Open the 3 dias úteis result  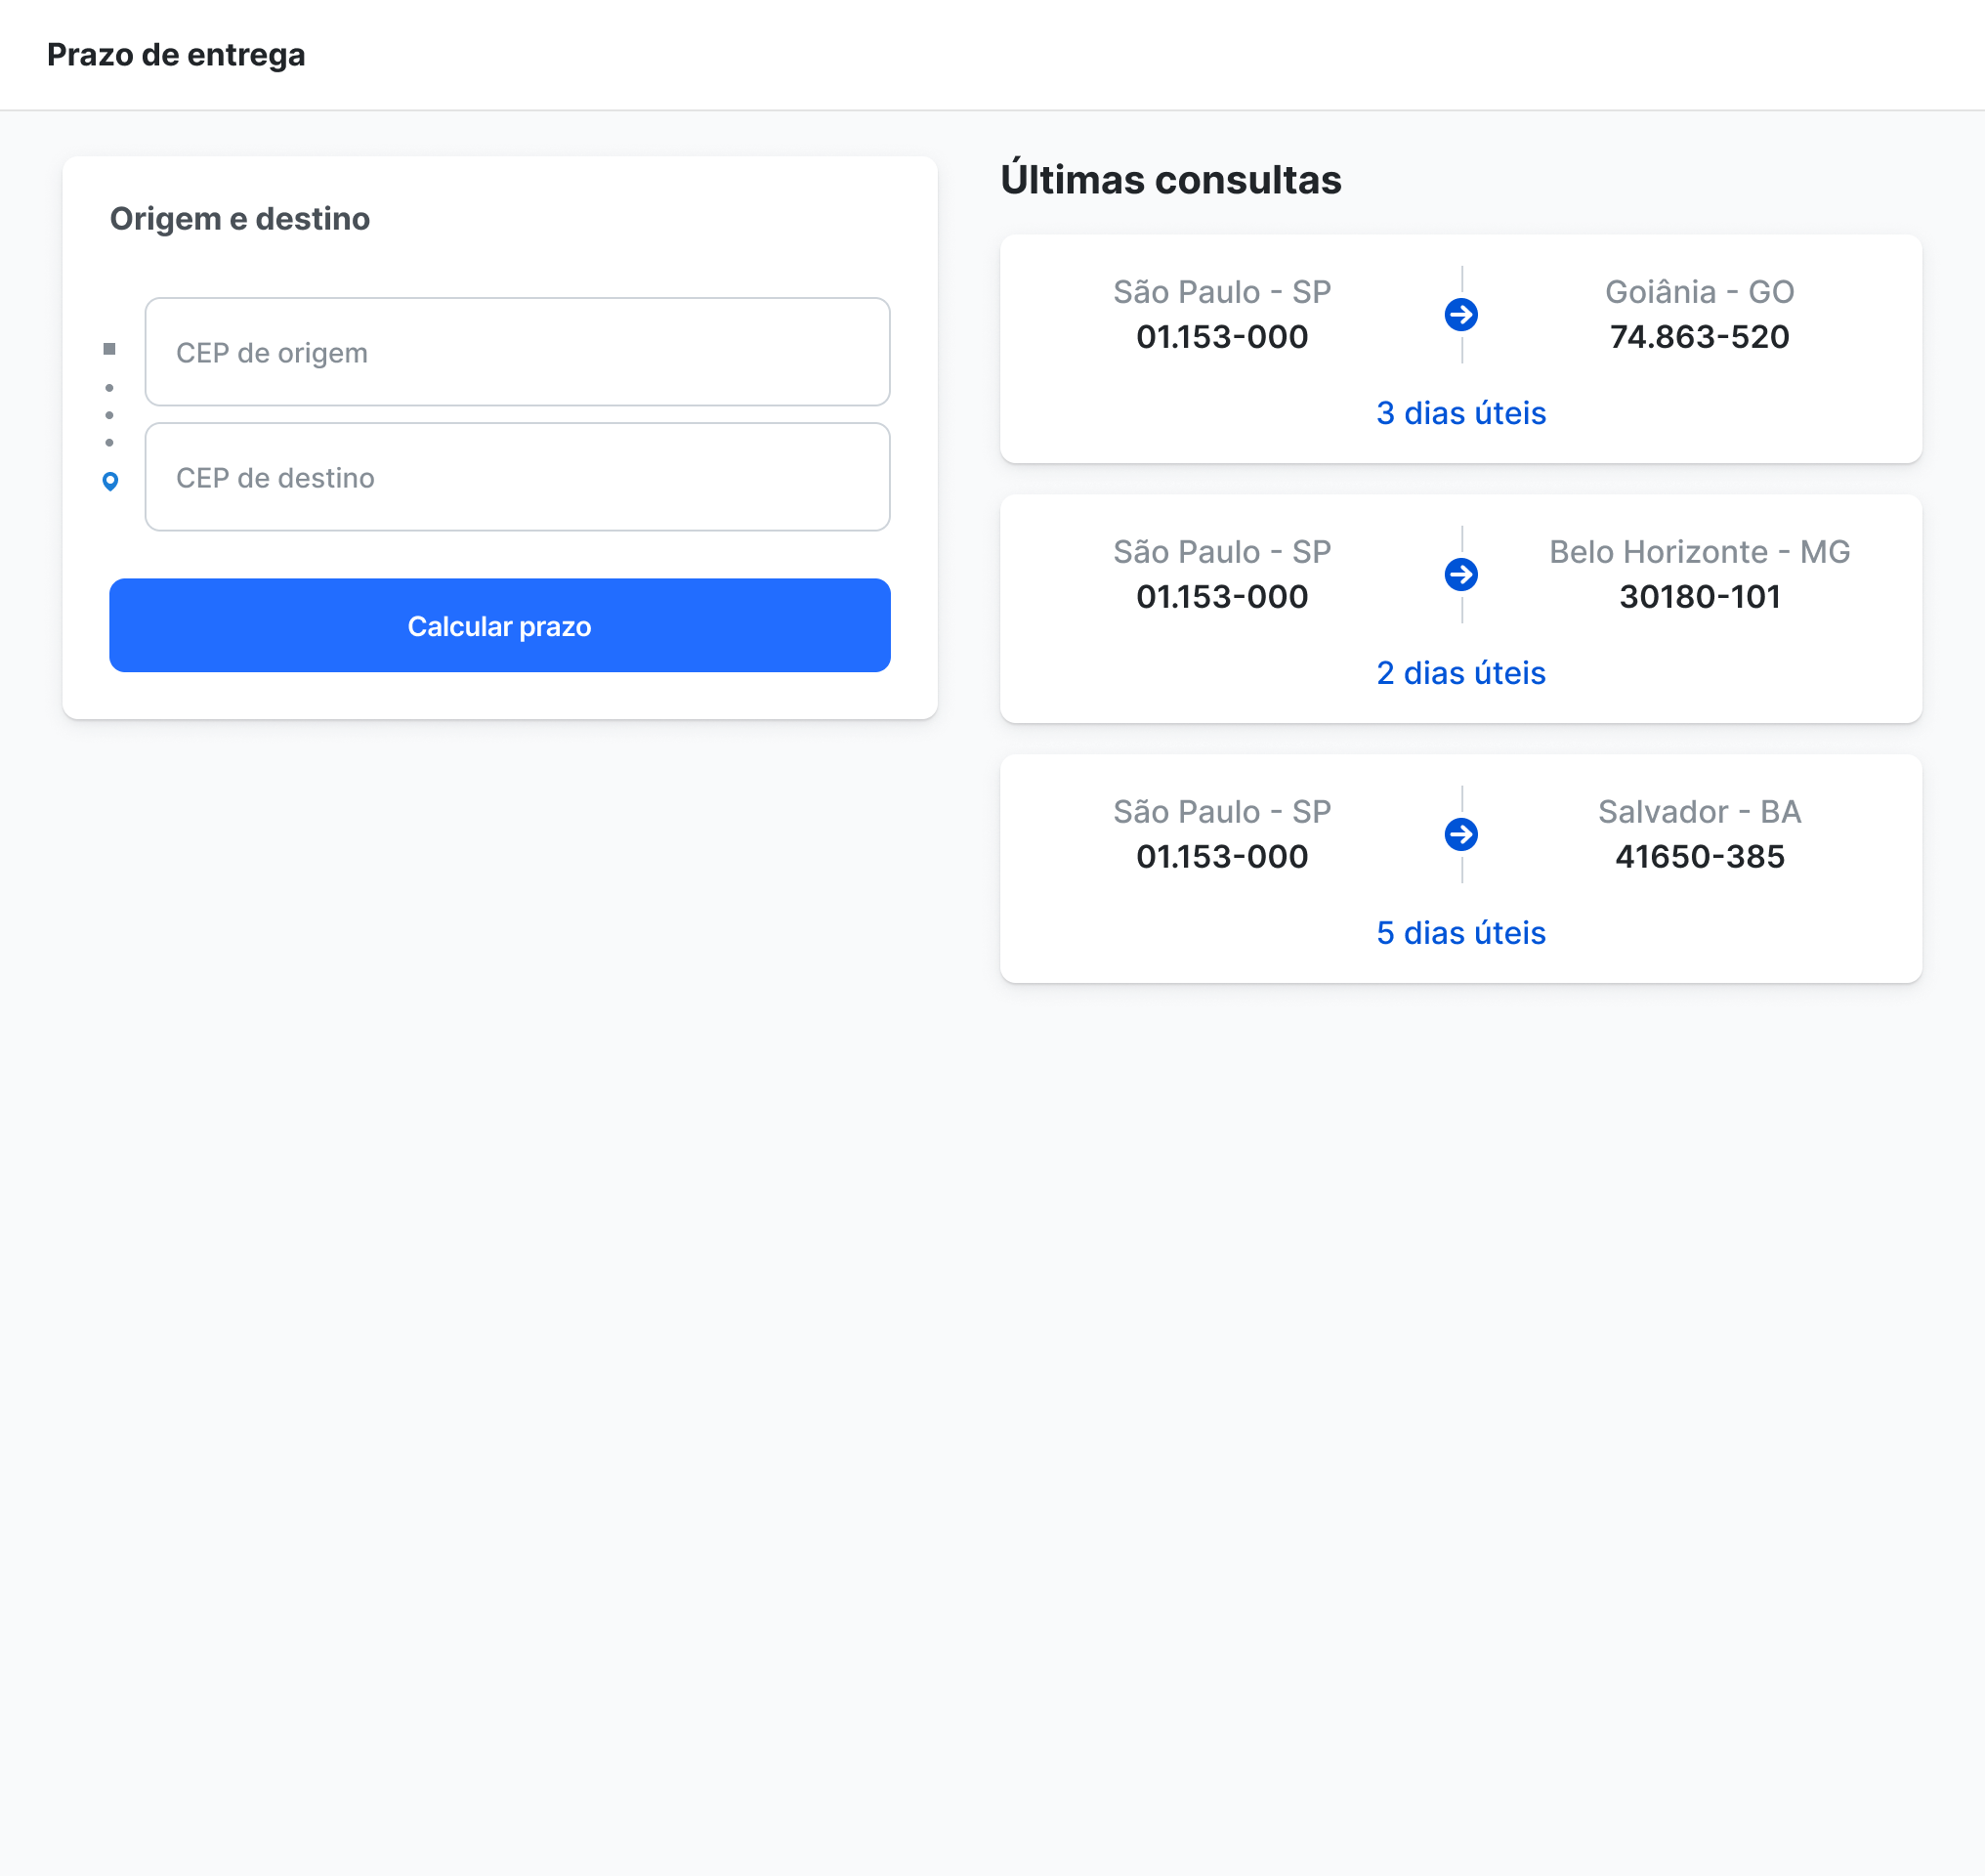(1460, 413)
